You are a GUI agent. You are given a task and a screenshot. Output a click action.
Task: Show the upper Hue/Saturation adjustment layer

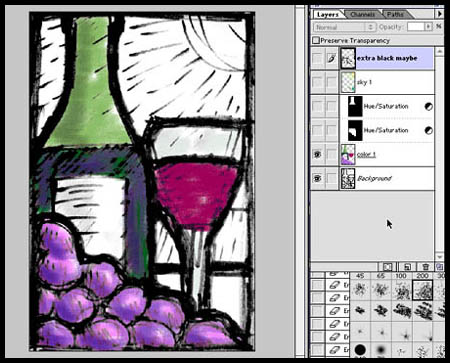[x=317, y=106]
